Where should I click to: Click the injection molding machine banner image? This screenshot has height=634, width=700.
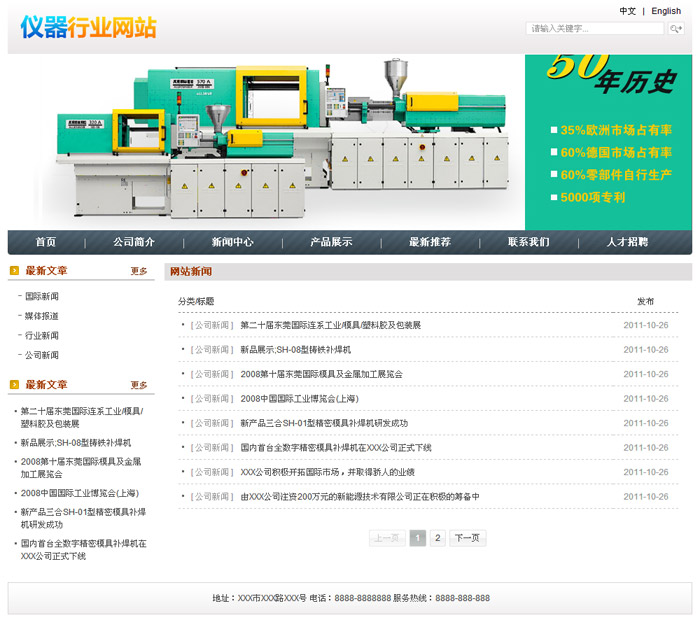tap(266, 141)
